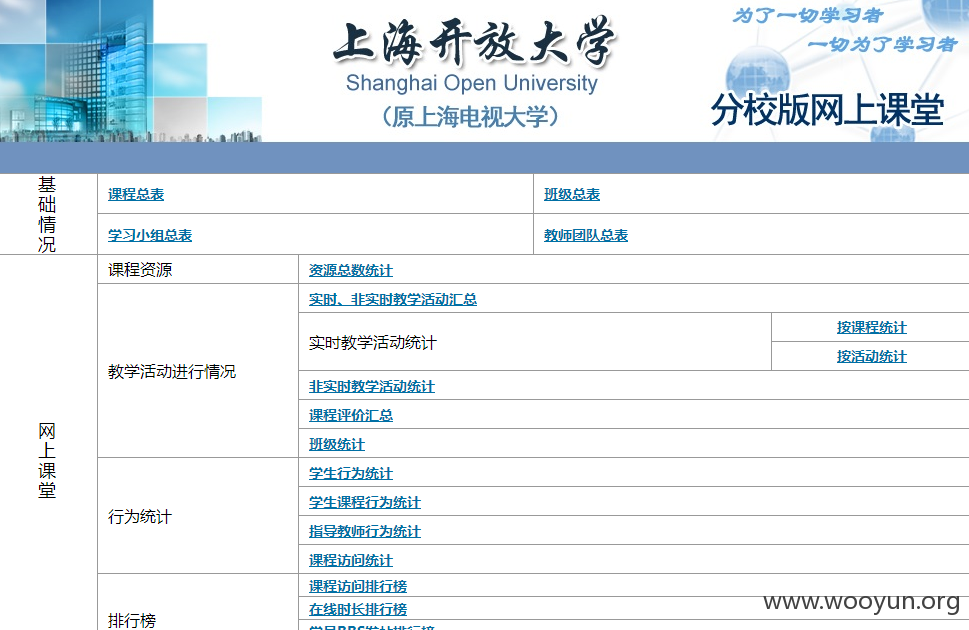969x630 pixels.
Task: Open 指导教师行为统计 link
Action: [365, 532]
